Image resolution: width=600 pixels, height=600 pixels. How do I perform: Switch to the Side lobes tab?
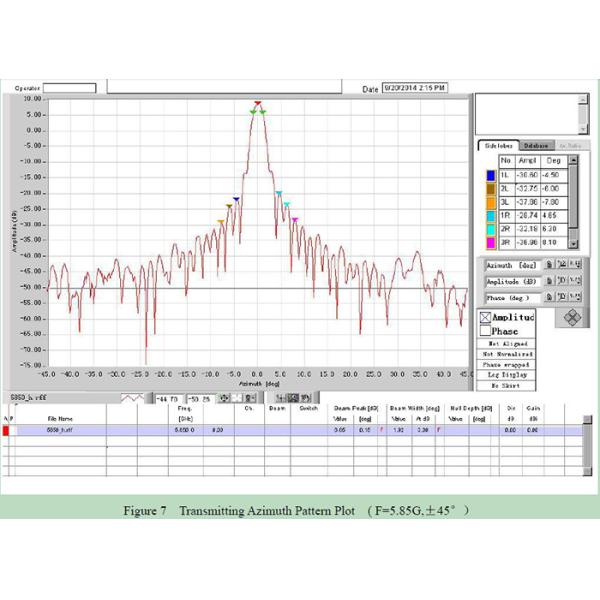pos(497,145)
